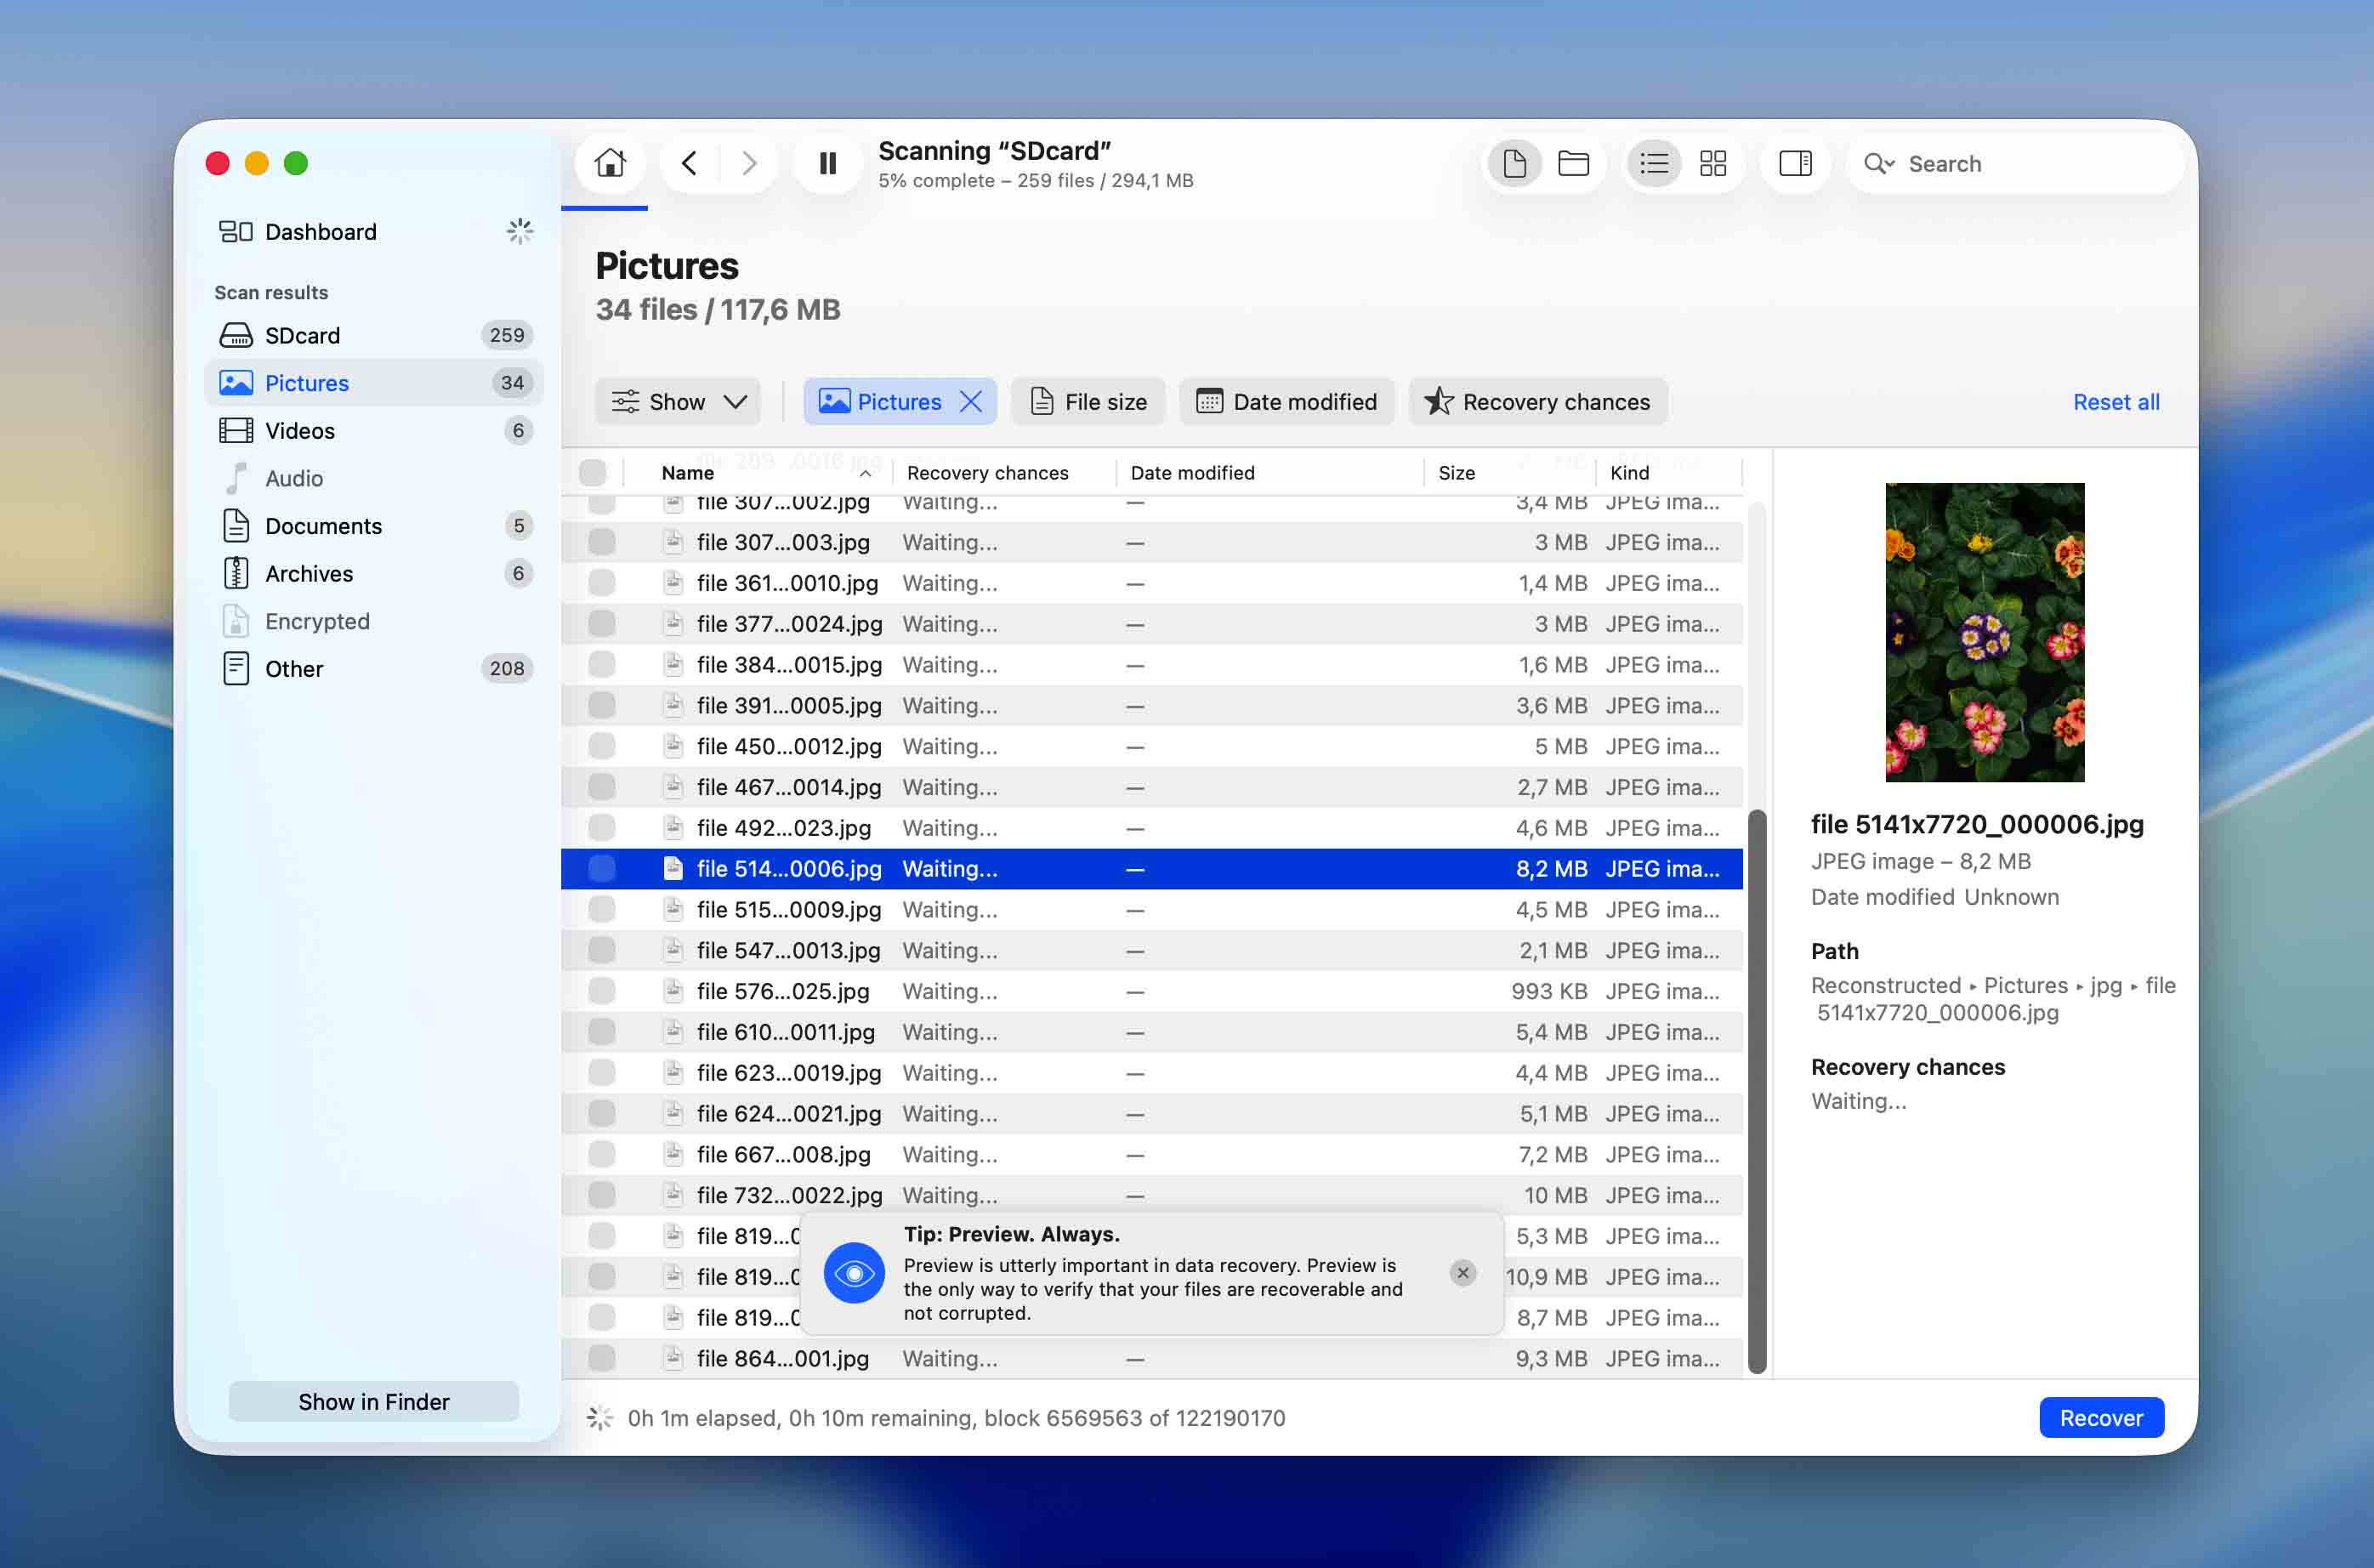
Task: Go to the Home screen icon
Action: click(609, 163)
